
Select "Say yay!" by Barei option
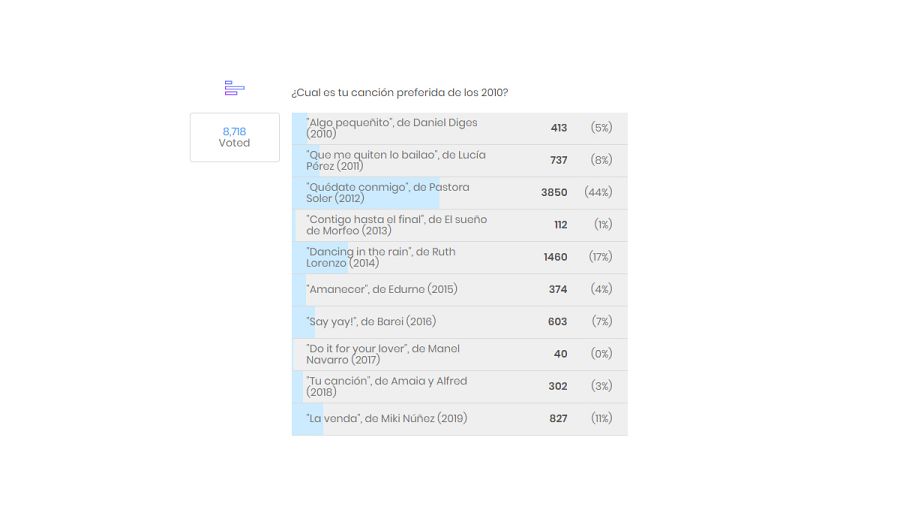point(372,322)
